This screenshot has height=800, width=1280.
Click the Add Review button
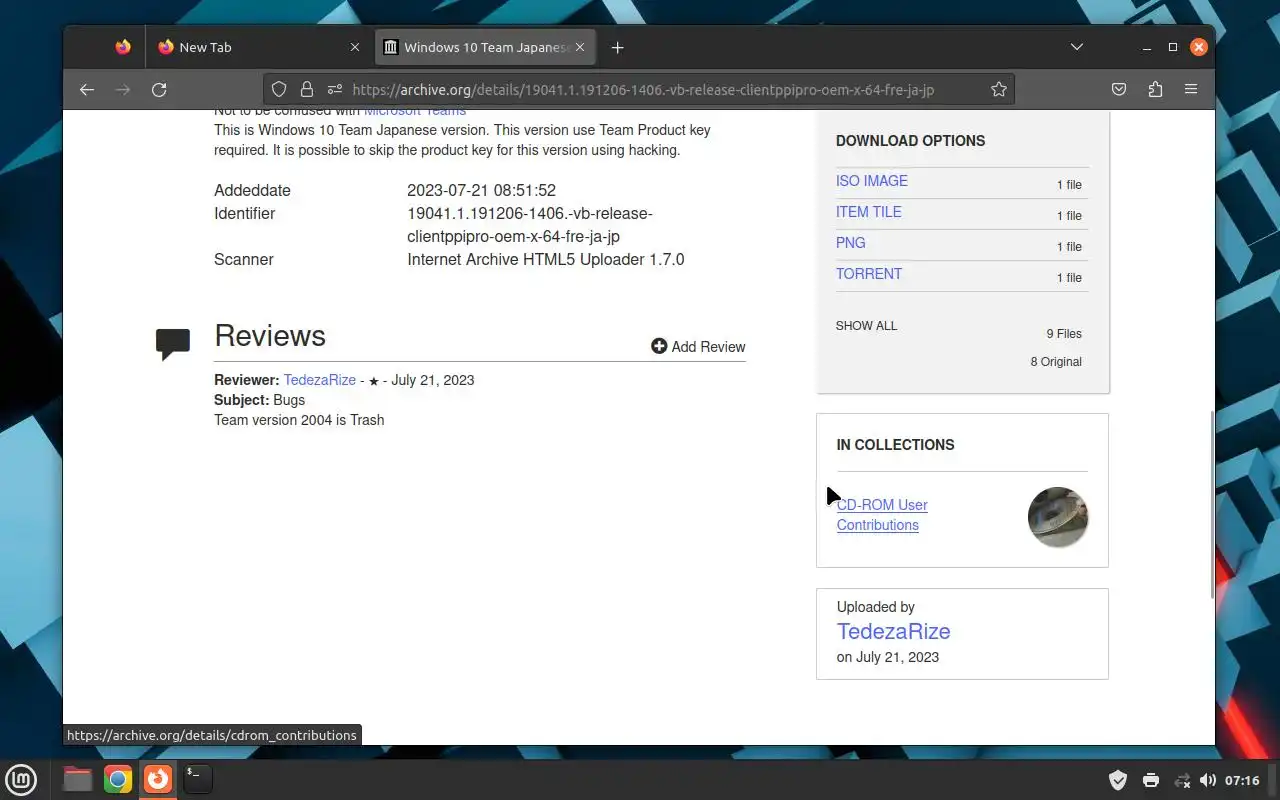pyautogui.click(x=698, y=347)
